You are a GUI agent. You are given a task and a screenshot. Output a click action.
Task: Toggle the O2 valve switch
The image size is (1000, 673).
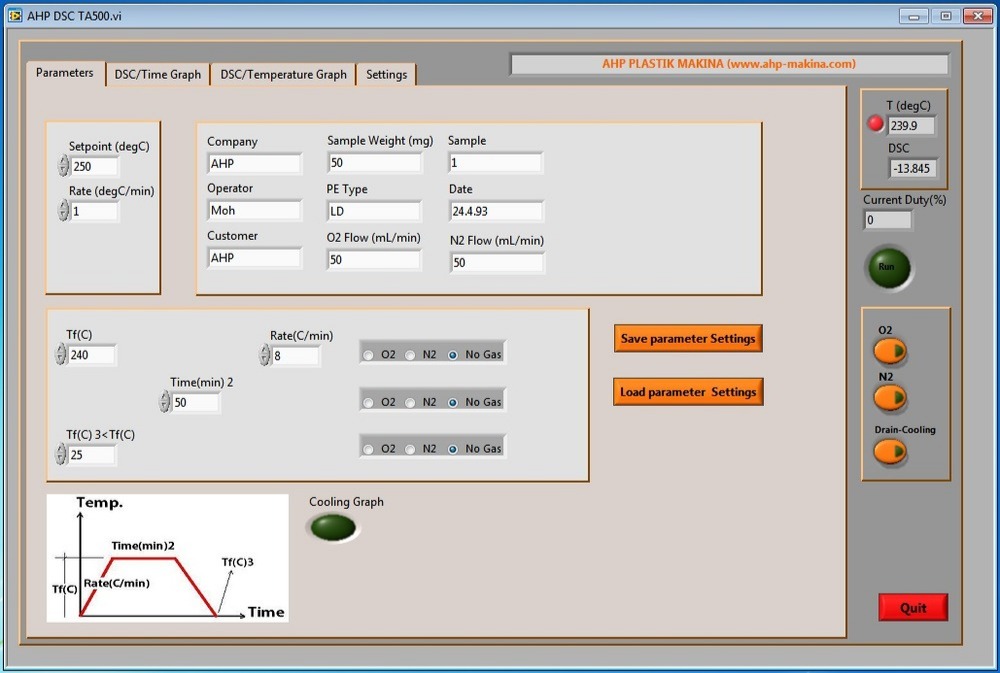890,351
